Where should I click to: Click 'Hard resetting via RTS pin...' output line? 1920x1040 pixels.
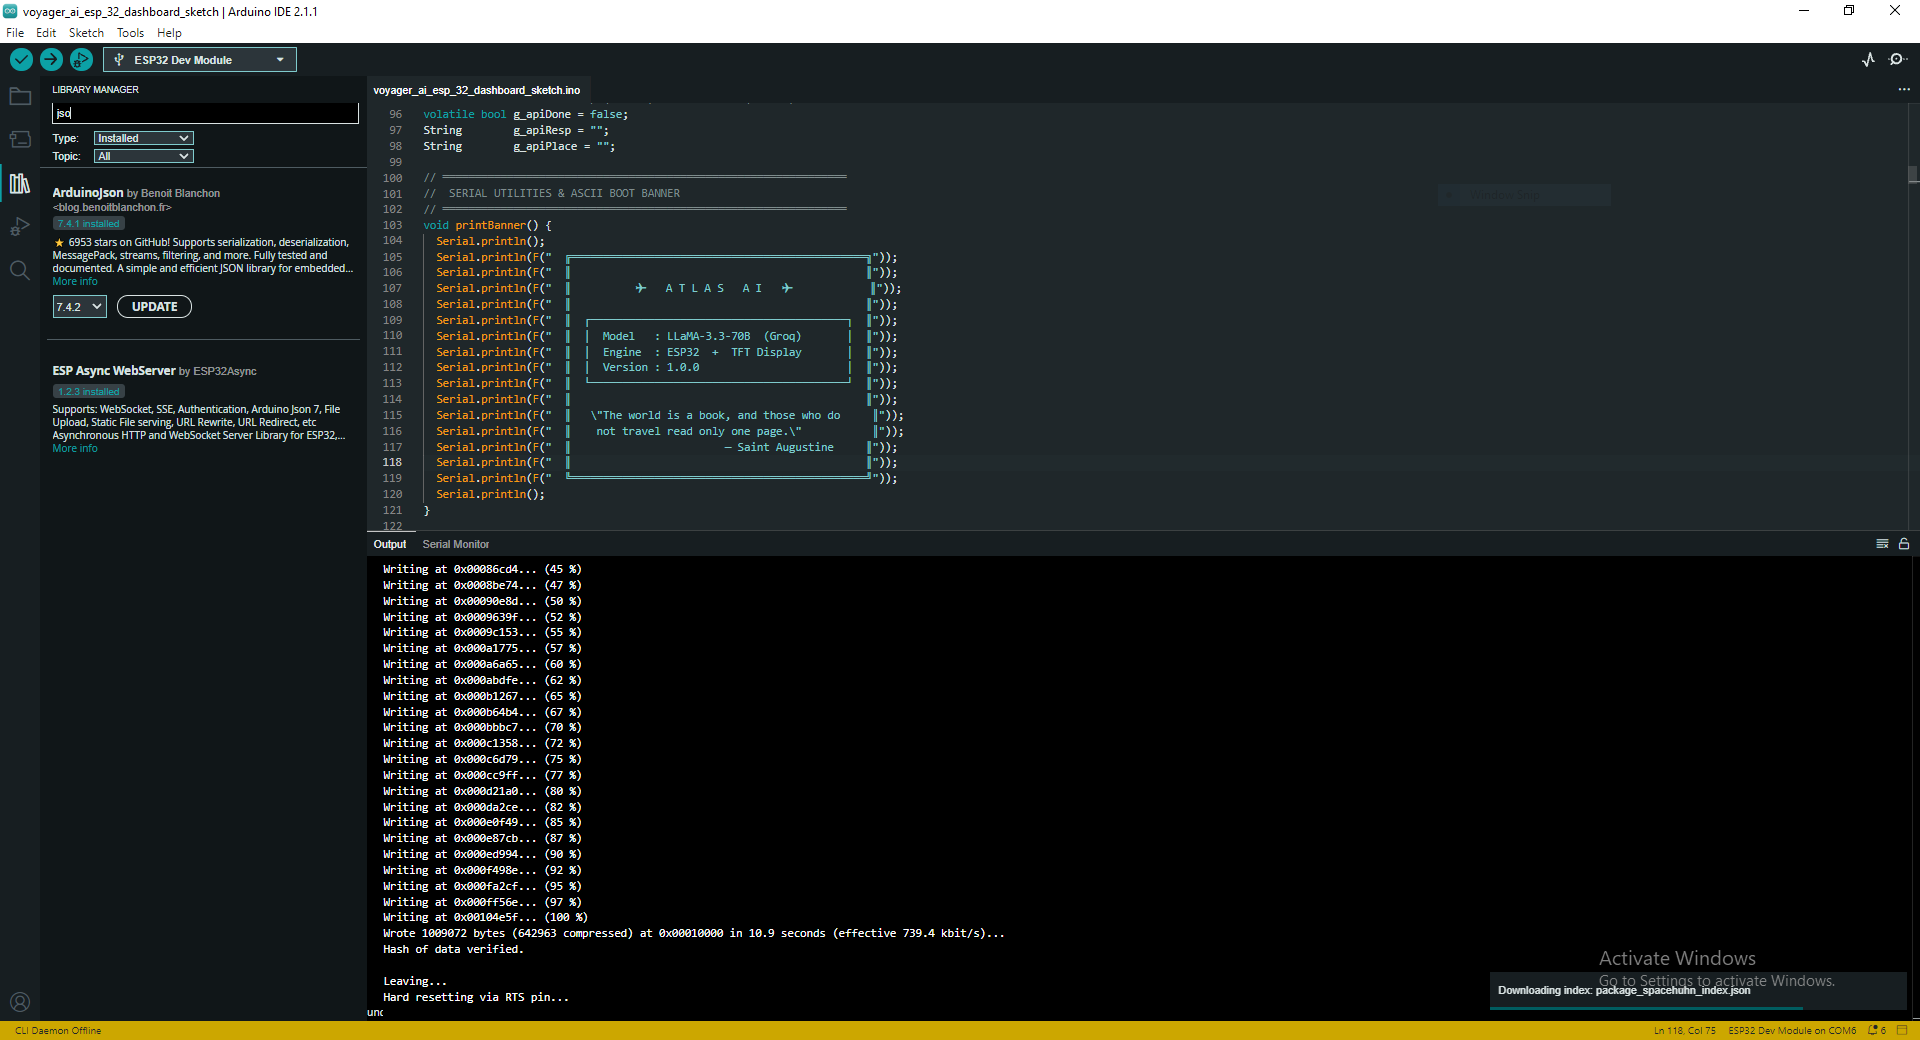tap(476, 998)
